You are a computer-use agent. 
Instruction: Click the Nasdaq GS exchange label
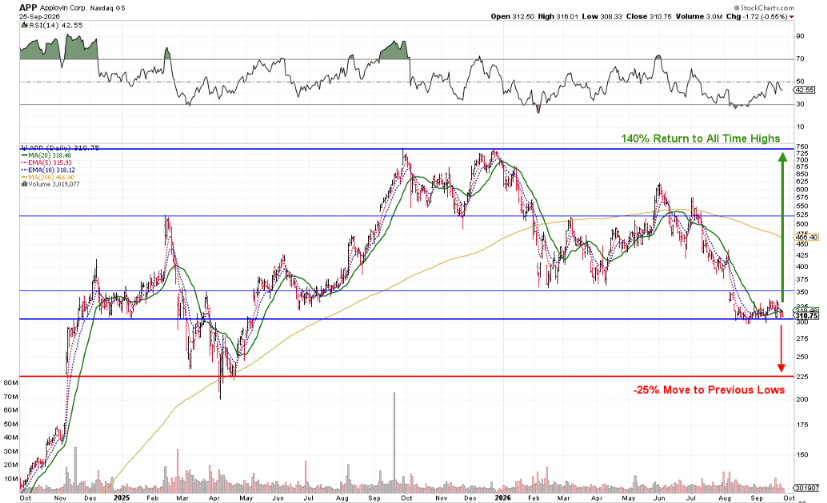point(108,8)
